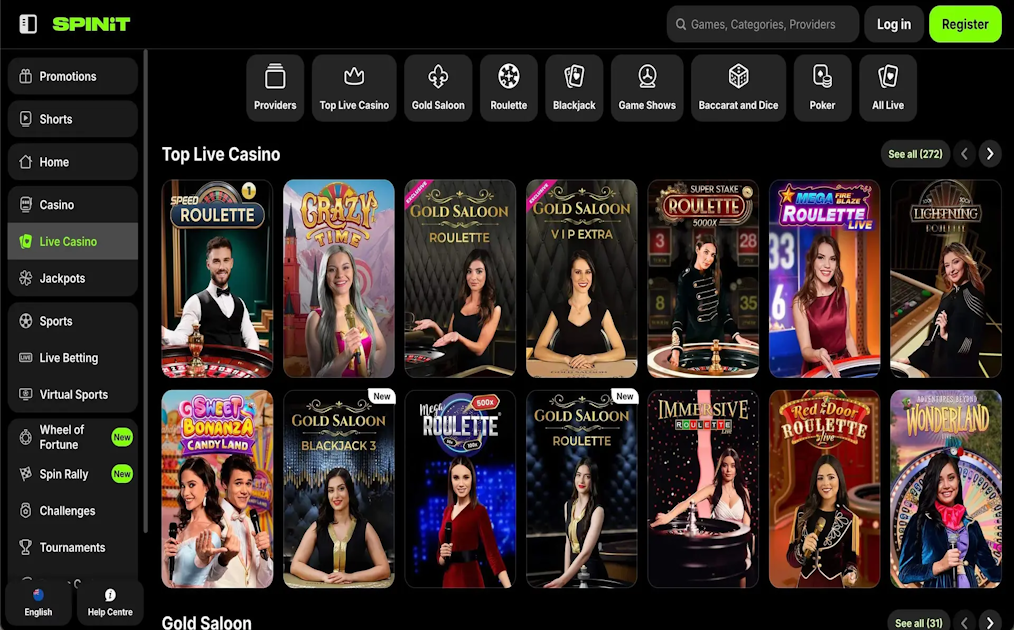Click the Shorts play icon
The image size is (1014, 630).
tap(25, 119)
